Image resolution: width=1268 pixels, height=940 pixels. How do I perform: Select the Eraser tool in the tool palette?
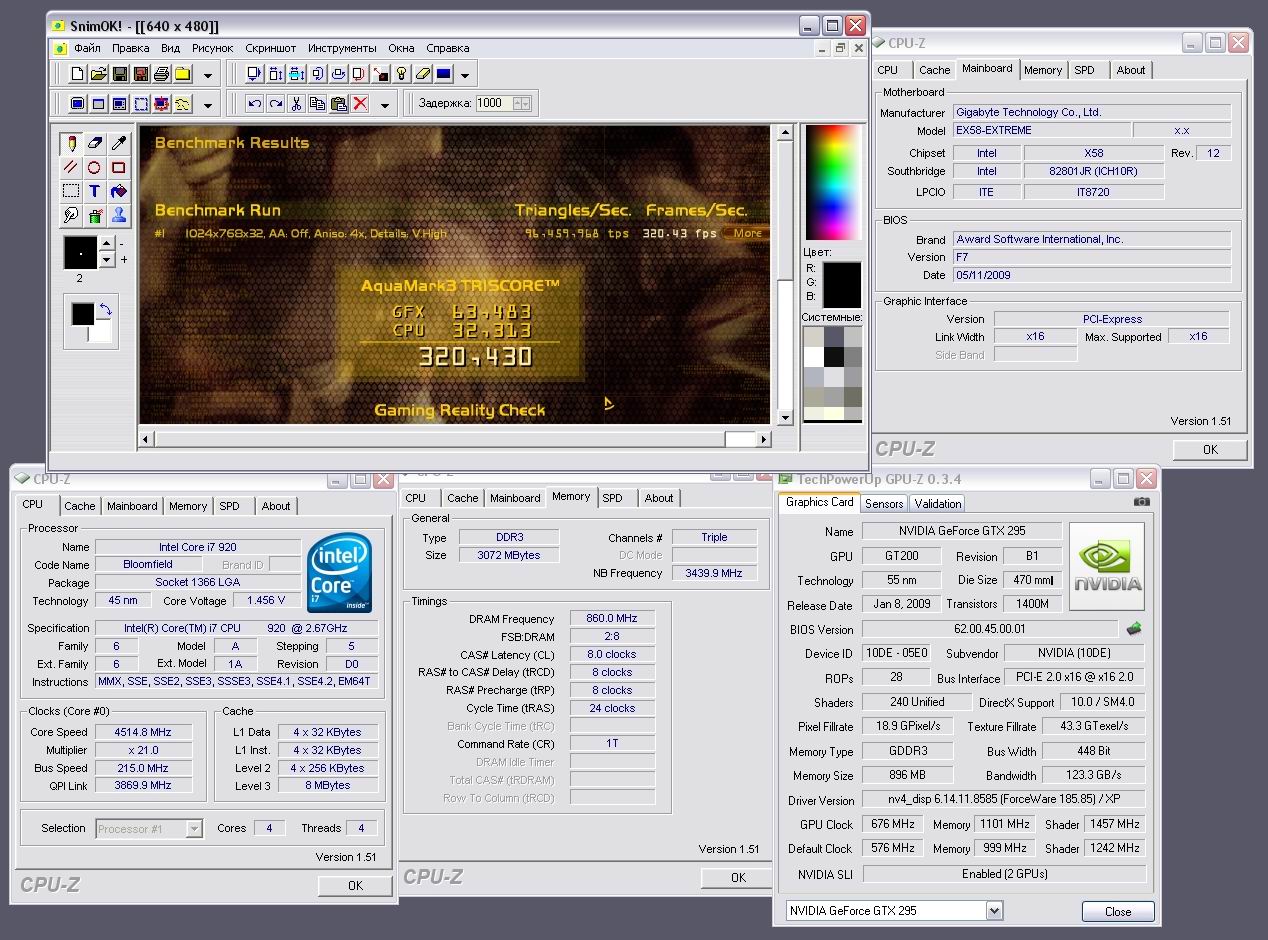94,143
